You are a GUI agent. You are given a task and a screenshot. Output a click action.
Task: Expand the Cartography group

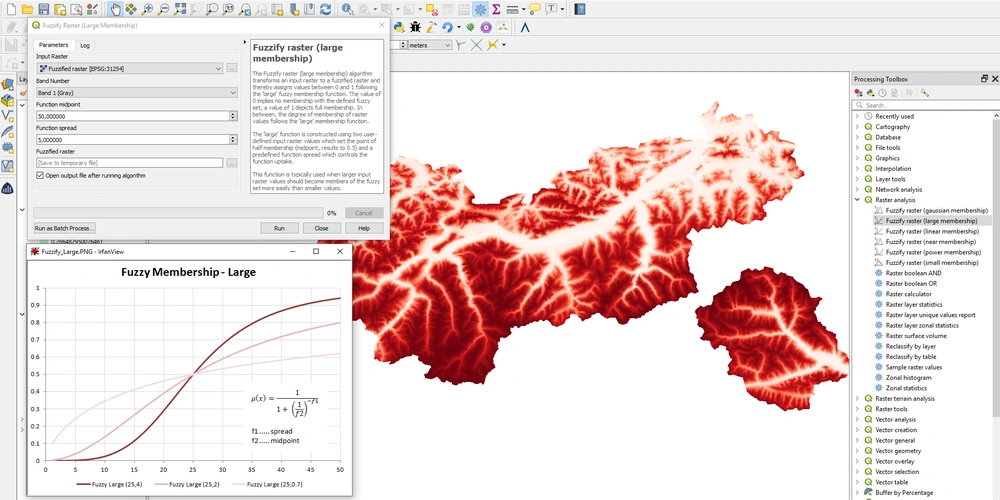pos(857,127)
